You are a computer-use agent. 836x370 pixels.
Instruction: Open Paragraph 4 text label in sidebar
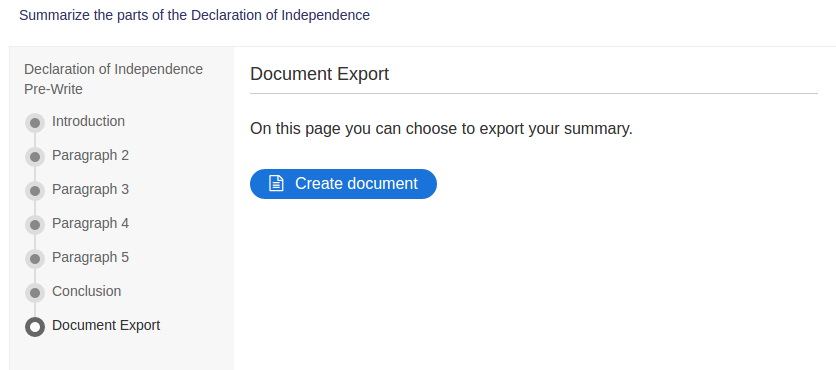(x=91, y=223)
